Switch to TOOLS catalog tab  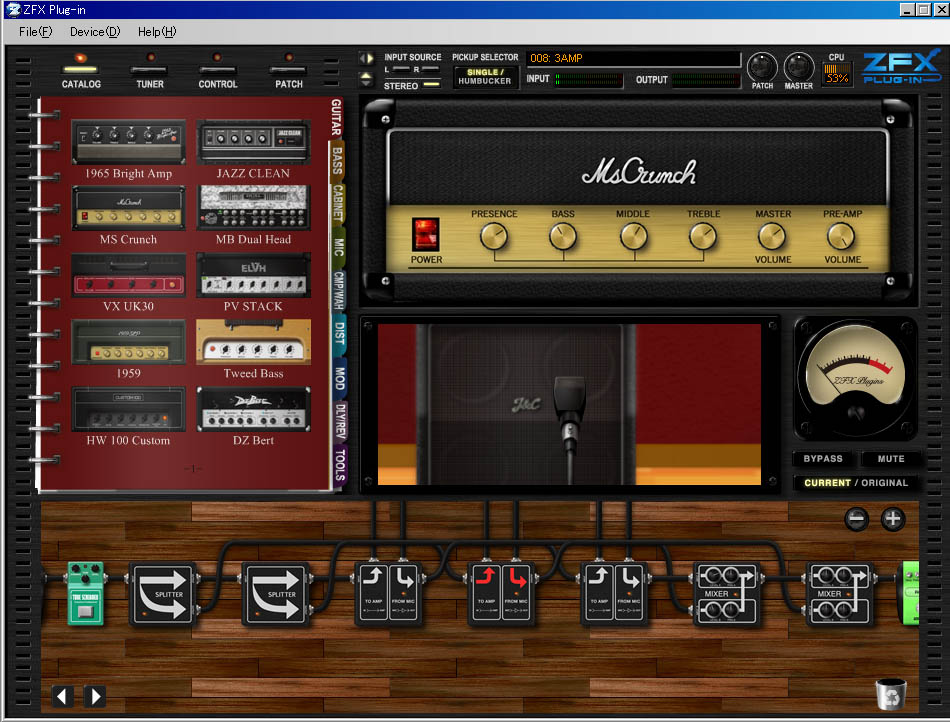click(340, 465)
